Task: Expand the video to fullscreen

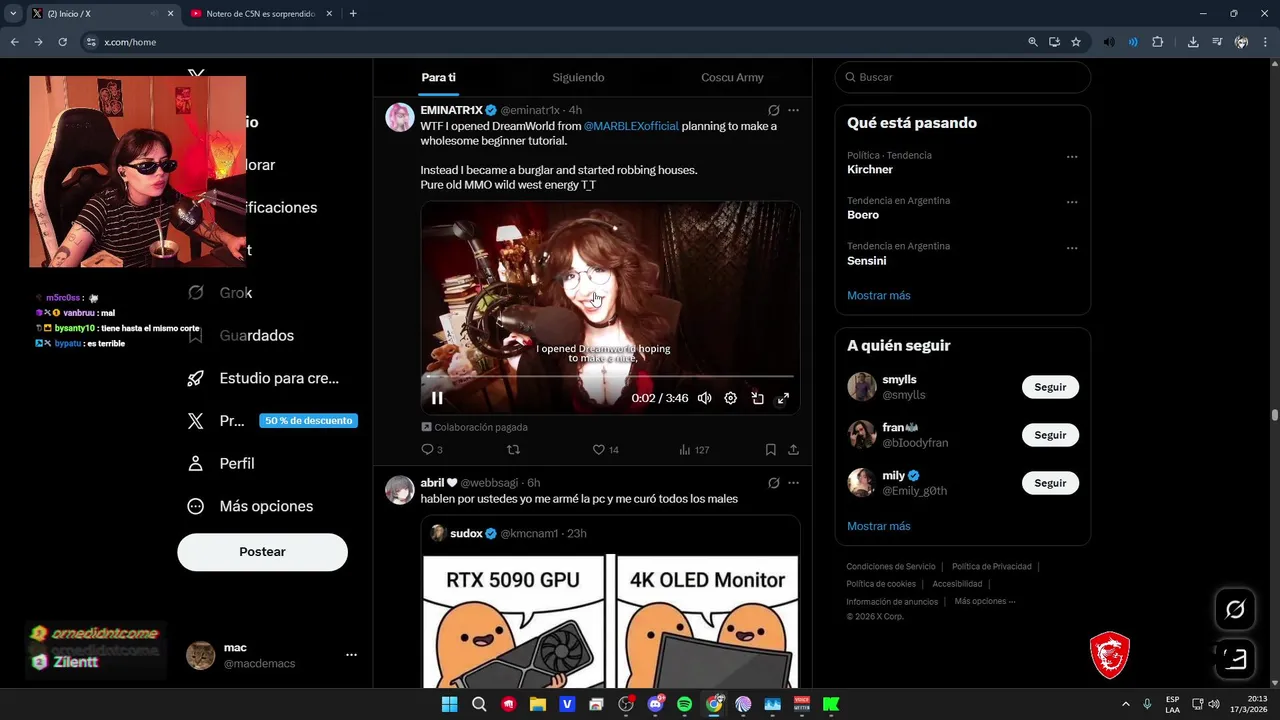Action: pyautogui.click(x=783, y=398)
